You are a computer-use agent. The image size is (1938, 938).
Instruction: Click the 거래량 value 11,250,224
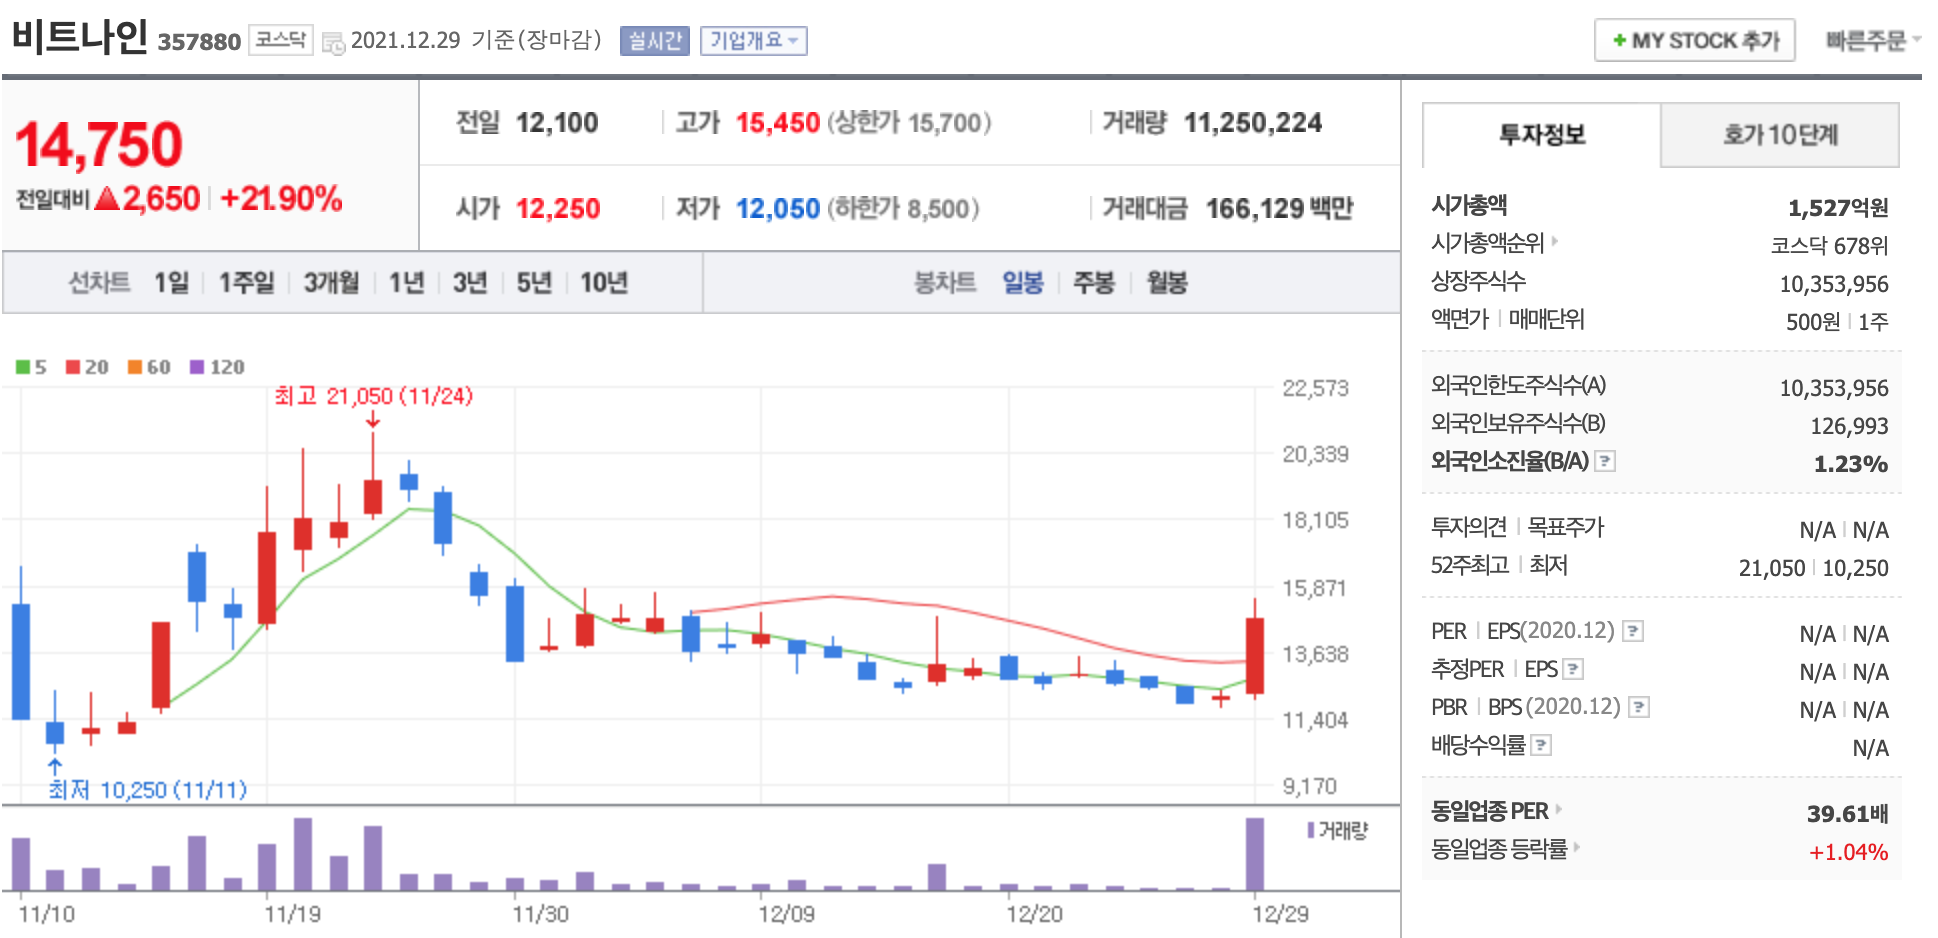1253,123
